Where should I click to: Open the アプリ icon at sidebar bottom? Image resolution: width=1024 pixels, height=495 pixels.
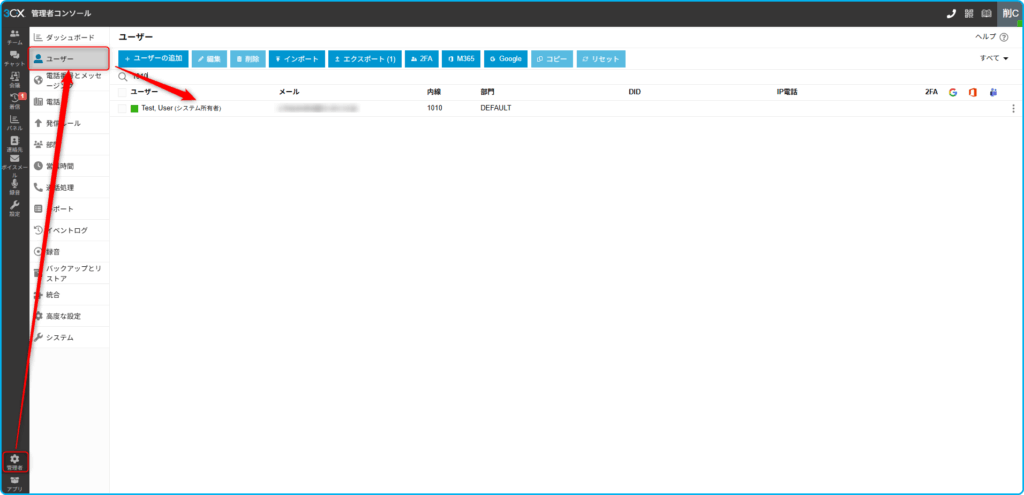14,484
